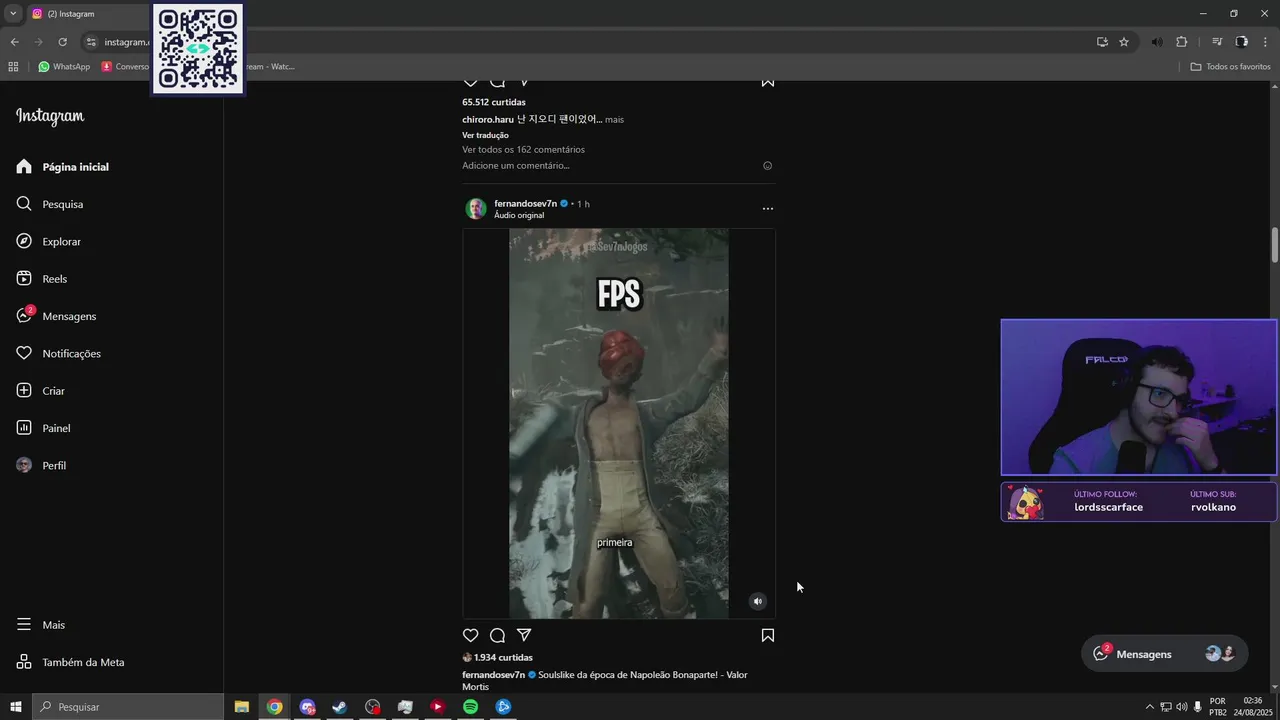Viewport: 1280px width, 720px height.
Task: Open Reels from the sidebar
Action: (x=41, y=279)
